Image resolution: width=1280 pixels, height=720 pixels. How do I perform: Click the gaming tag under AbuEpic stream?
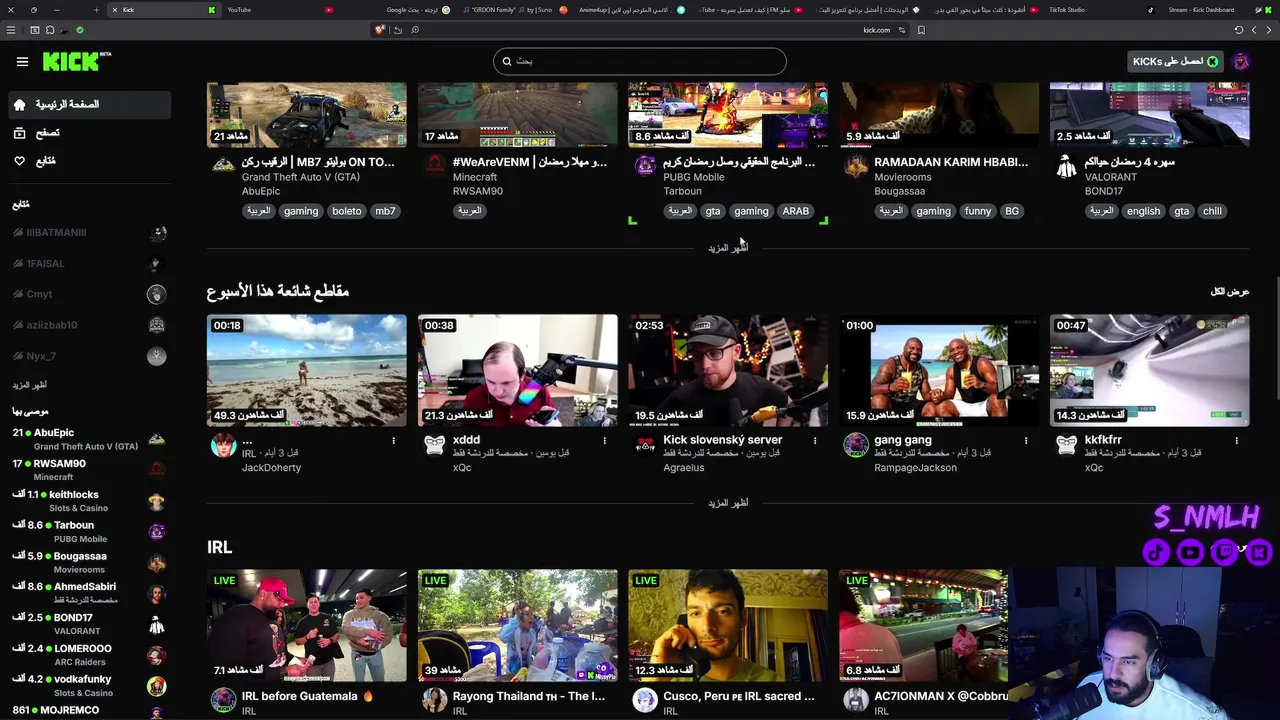(x=301, y=211)
